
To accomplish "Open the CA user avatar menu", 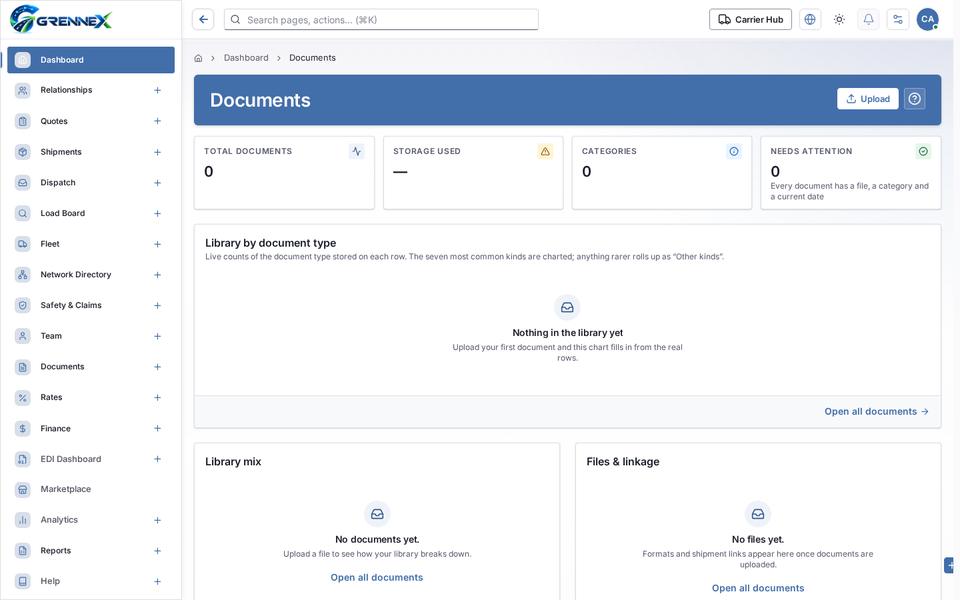I will 928,20.
